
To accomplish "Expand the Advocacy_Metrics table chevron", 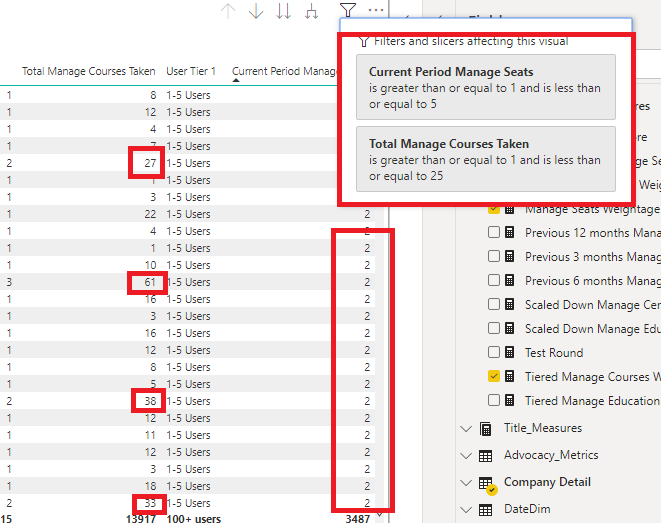I will 466,456.
